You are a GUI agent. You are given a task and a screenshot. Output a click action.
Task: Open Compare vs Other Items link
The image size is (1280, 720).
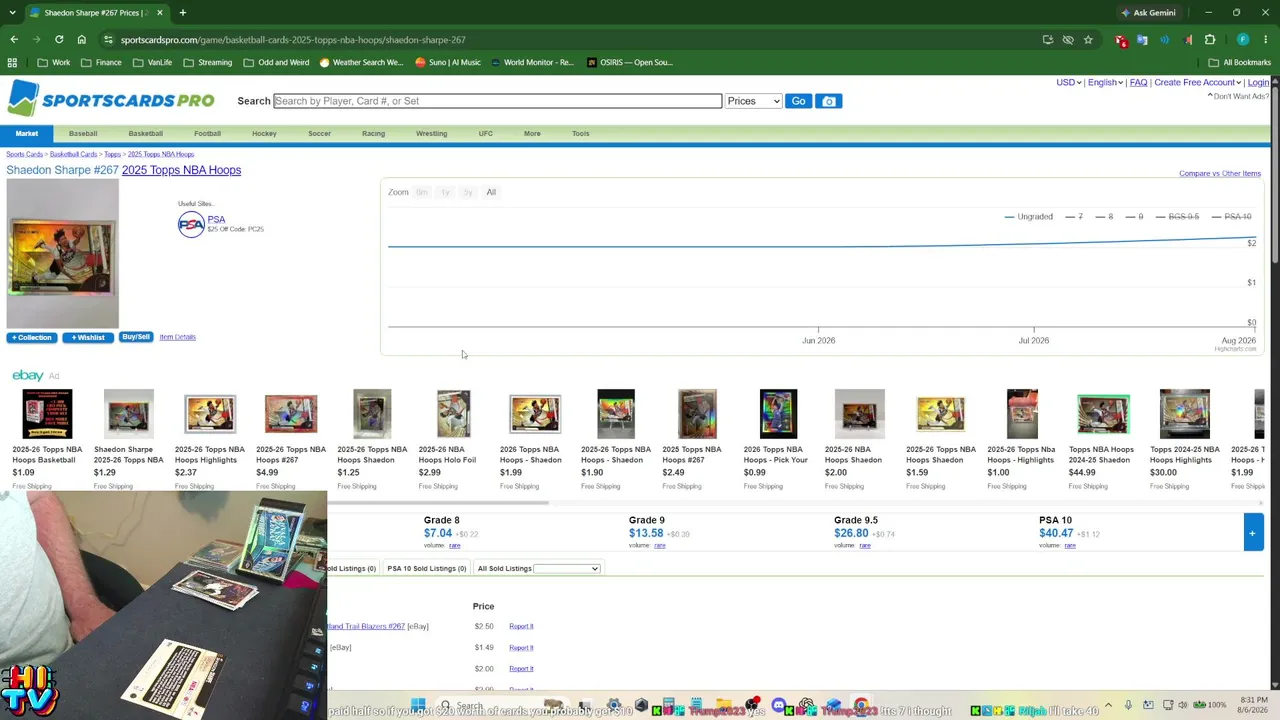(x=1220, y=173)
